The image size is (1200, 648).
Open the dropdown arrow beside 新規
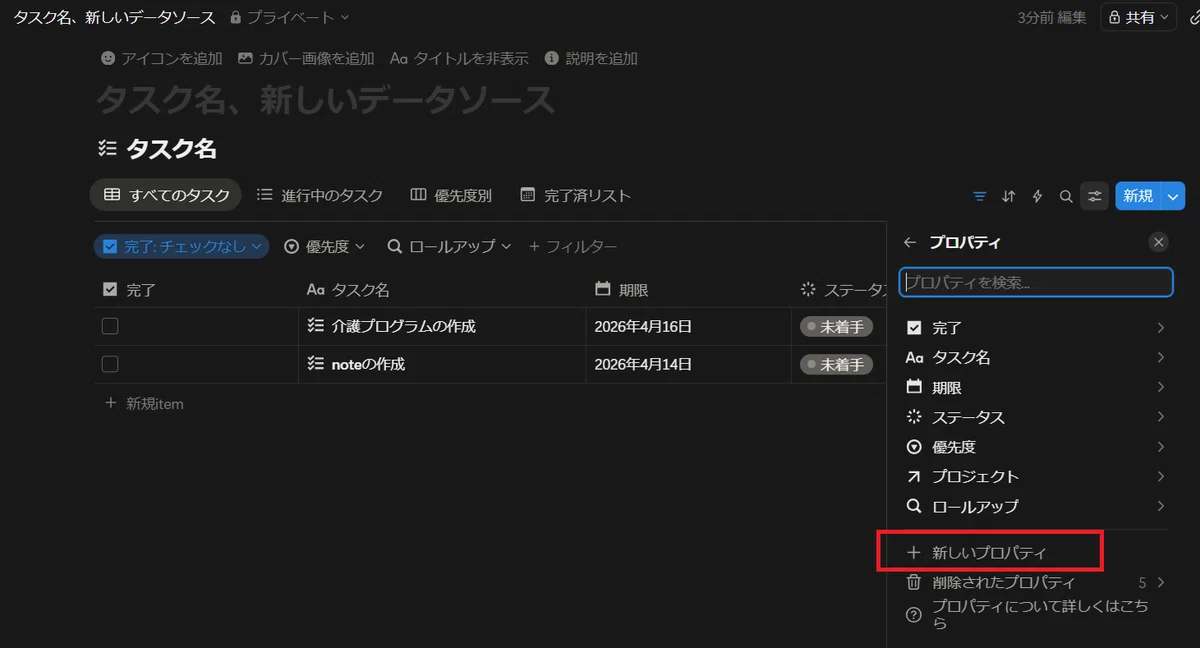pos(1173,196)
